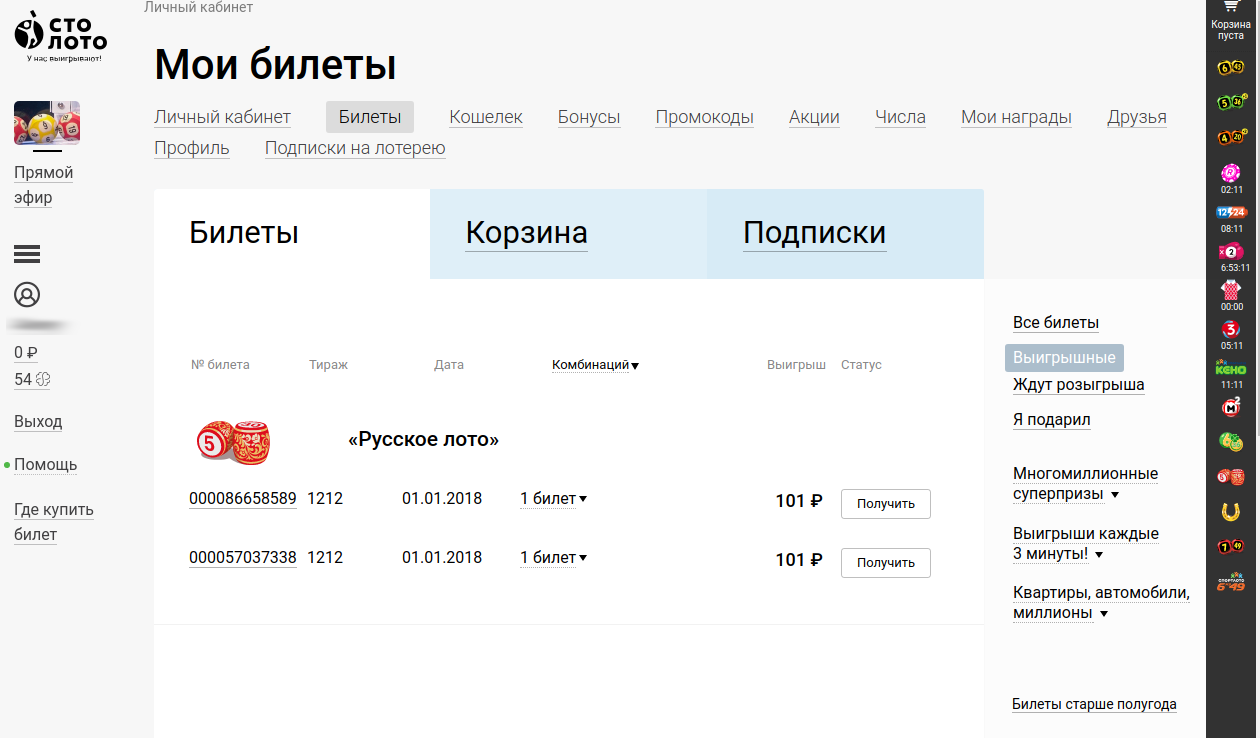Screen dimensions: 1260x738
Task: Go to Мои награды section
Action: pyautogui.click(x=1016, y=117)
